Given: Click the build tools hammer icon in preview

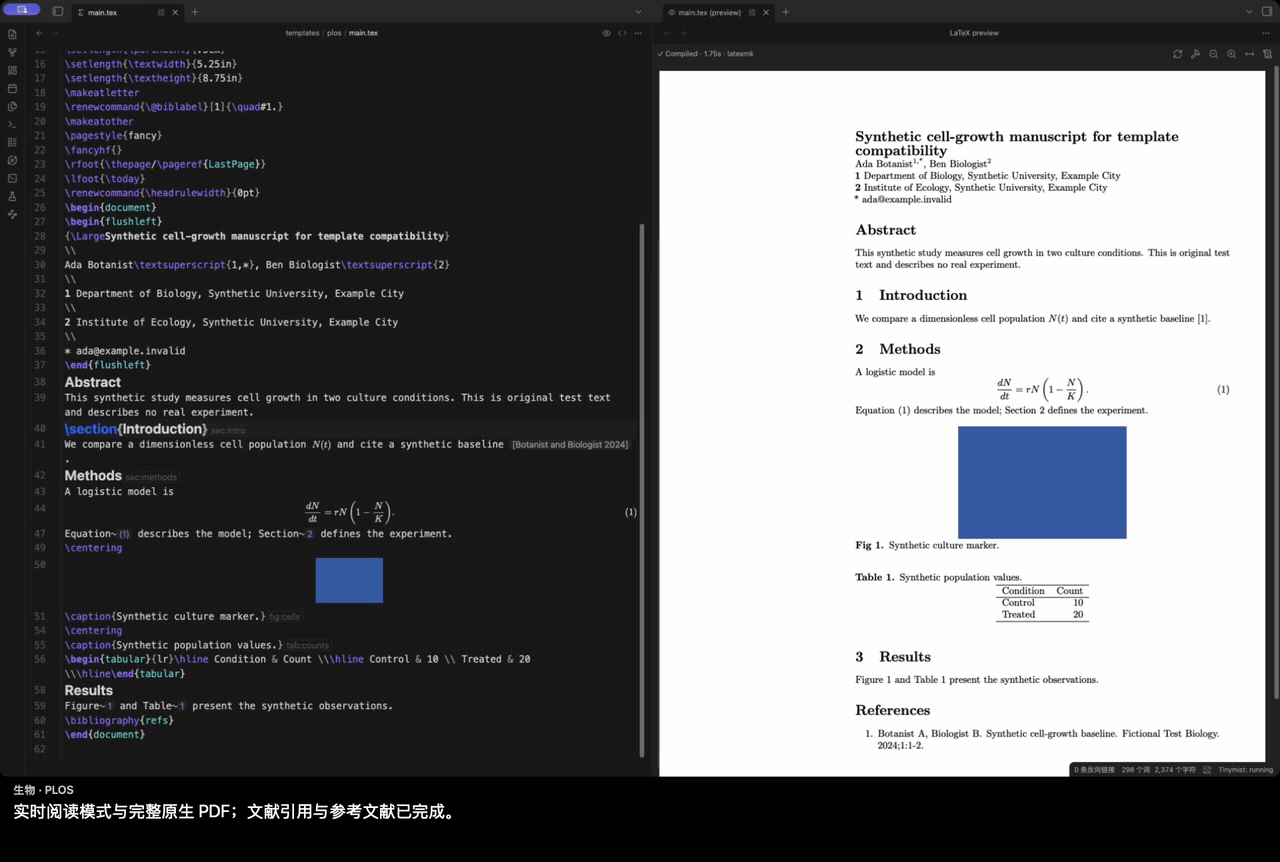Looking at the screenshot, I should tap(1196, 54).
